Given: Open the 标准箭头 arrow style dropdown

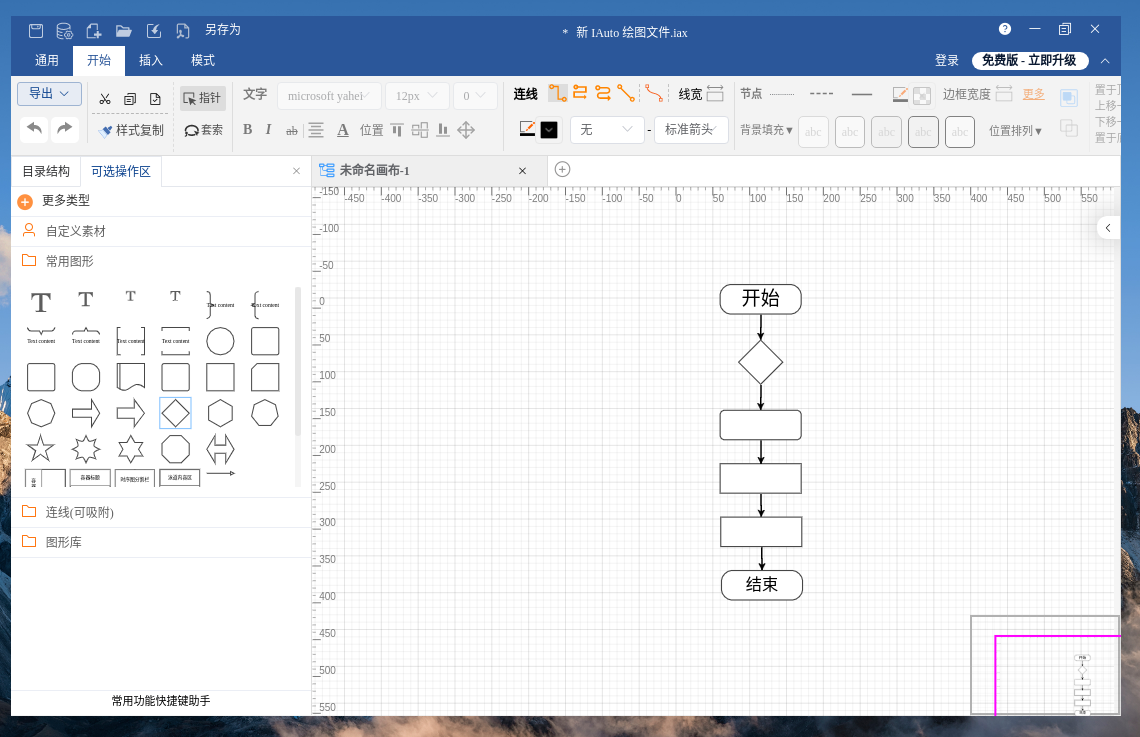Looking at the screenshot, I should [x=691, y=130].
